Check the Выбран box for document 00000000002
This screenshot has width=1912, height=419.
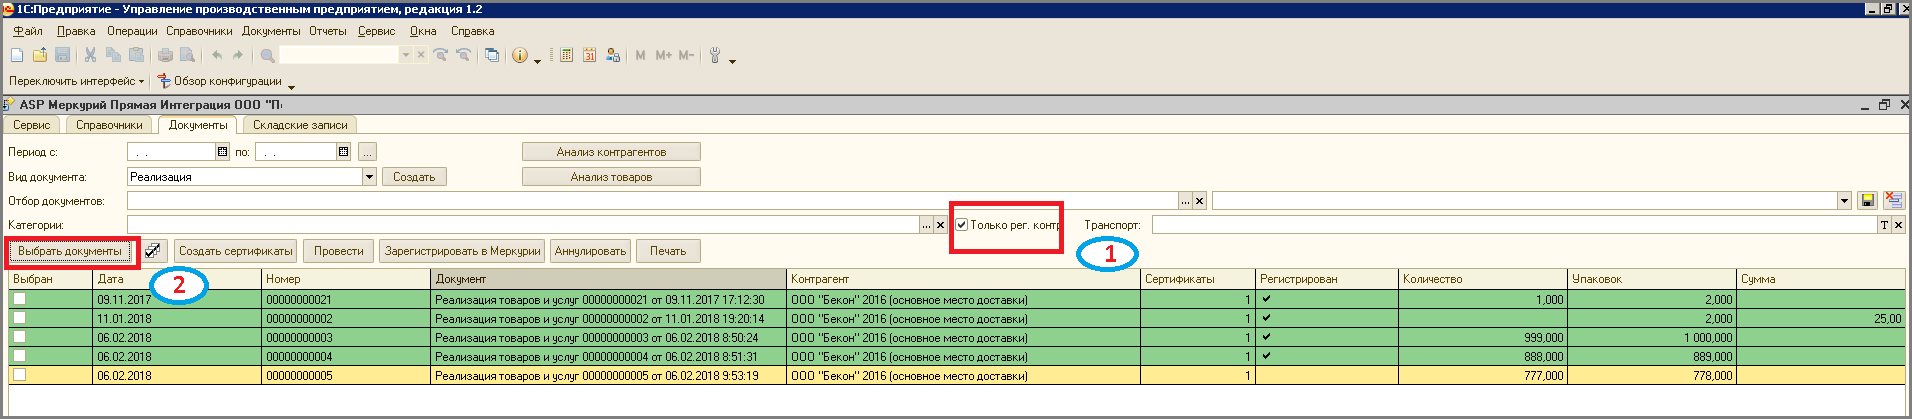(x=19, y=318)
